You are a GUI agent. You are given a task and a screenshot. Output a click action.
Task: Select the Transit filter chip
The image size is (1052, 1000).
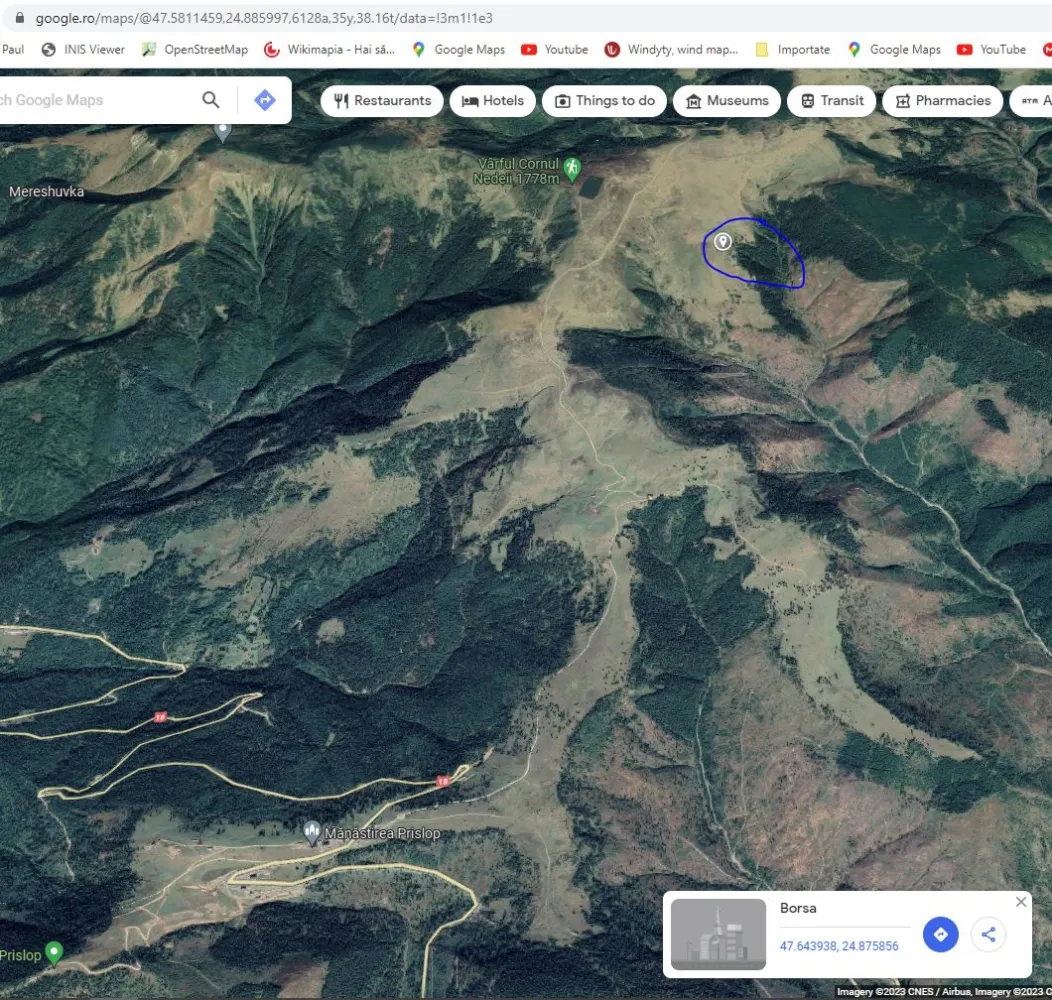tap(832, 101)
